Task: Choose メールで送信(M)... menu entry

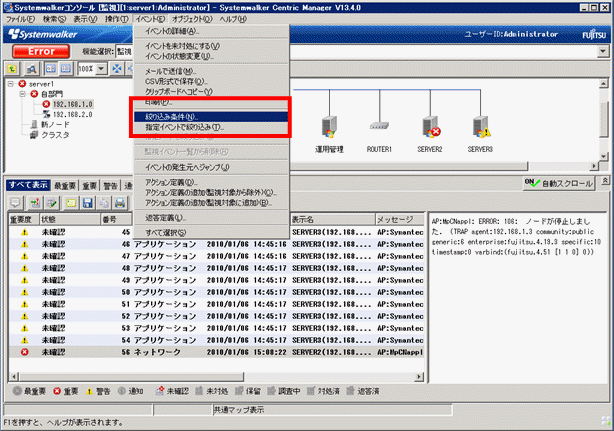Action: (211, 71)
